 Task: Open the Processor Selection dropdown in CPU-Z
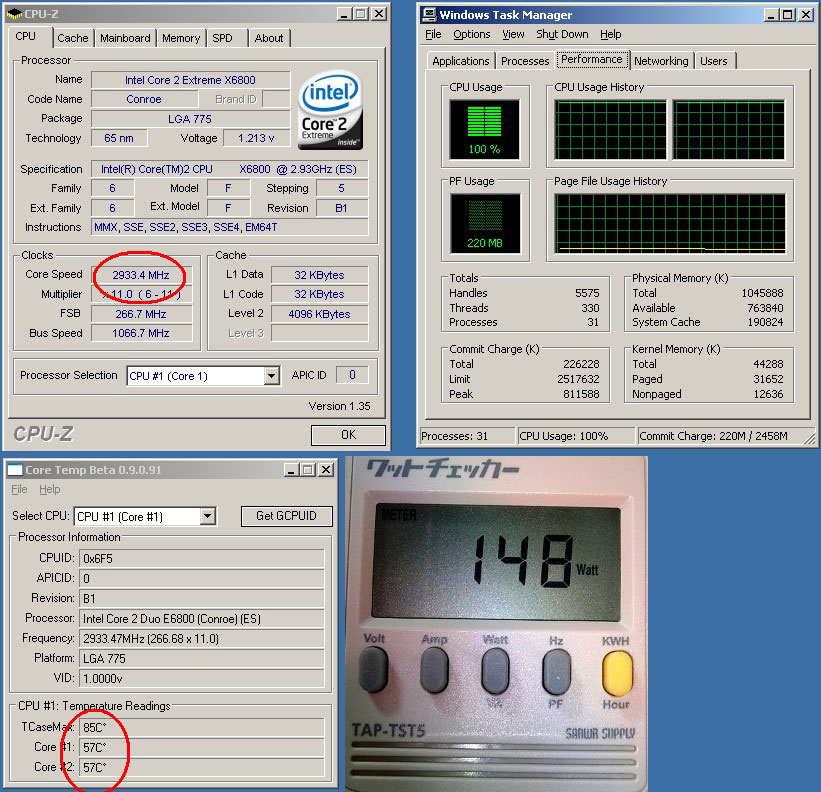(x=271, y=376)
